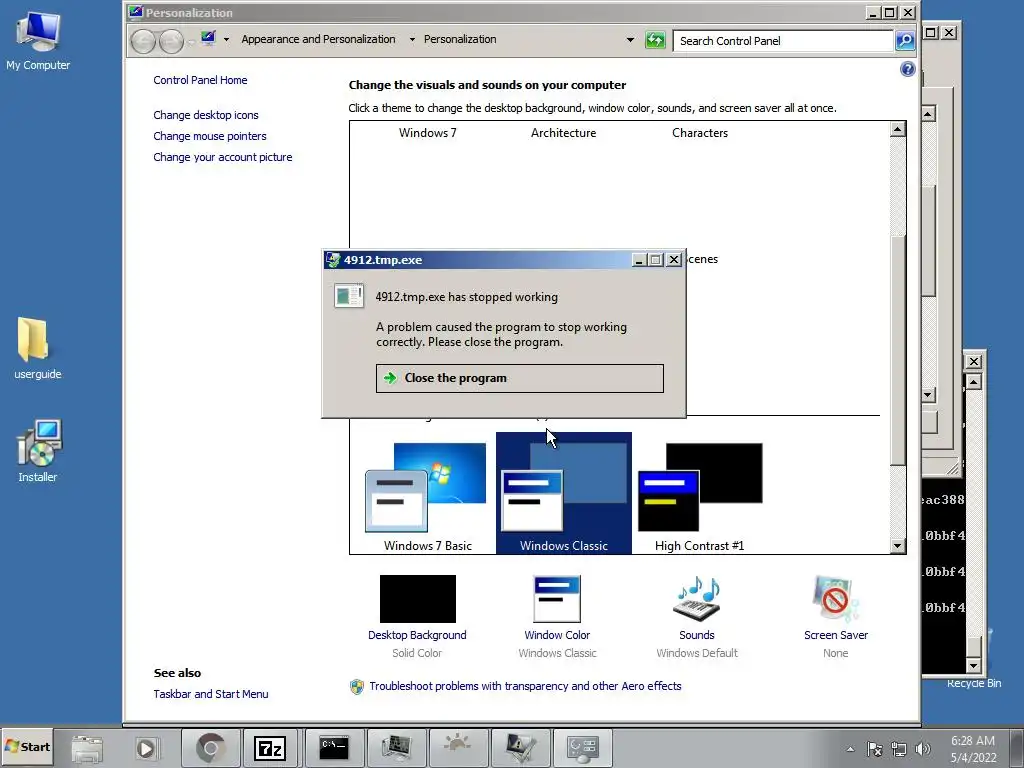Viewport: 1024px width, 768px height.
Task: Click the printer taskbar icon
Action: [87, 748]
